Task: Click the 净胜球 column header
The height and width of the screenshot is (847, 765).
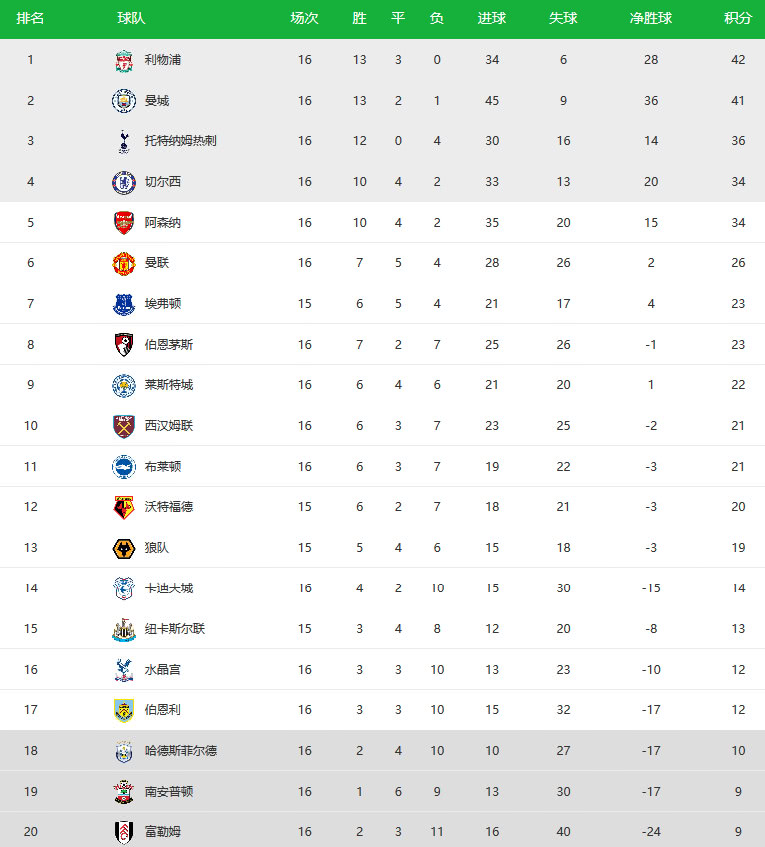Action: [650, 19]
